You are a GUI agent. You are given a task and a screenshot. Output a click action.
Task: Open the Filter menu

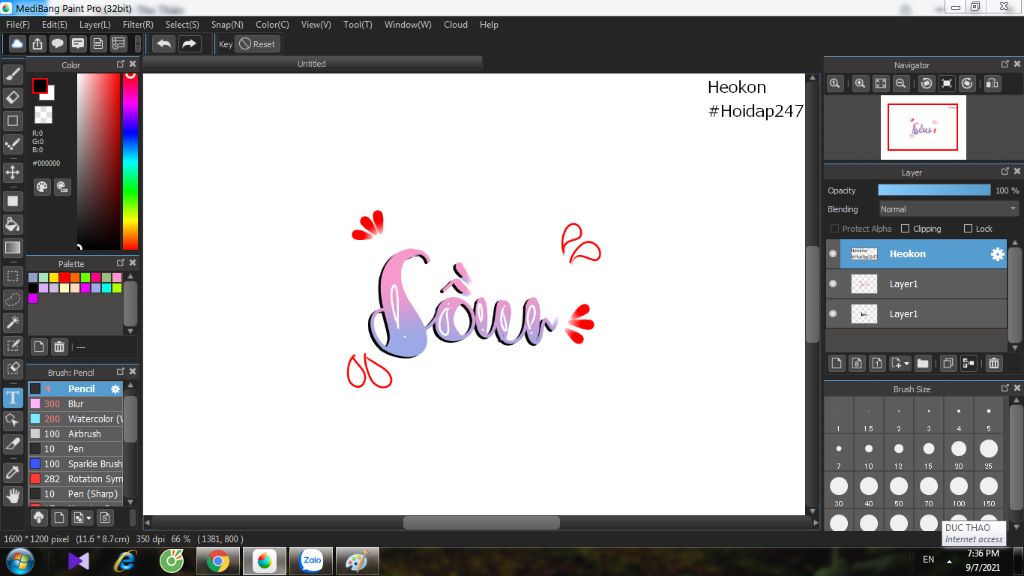138,24
